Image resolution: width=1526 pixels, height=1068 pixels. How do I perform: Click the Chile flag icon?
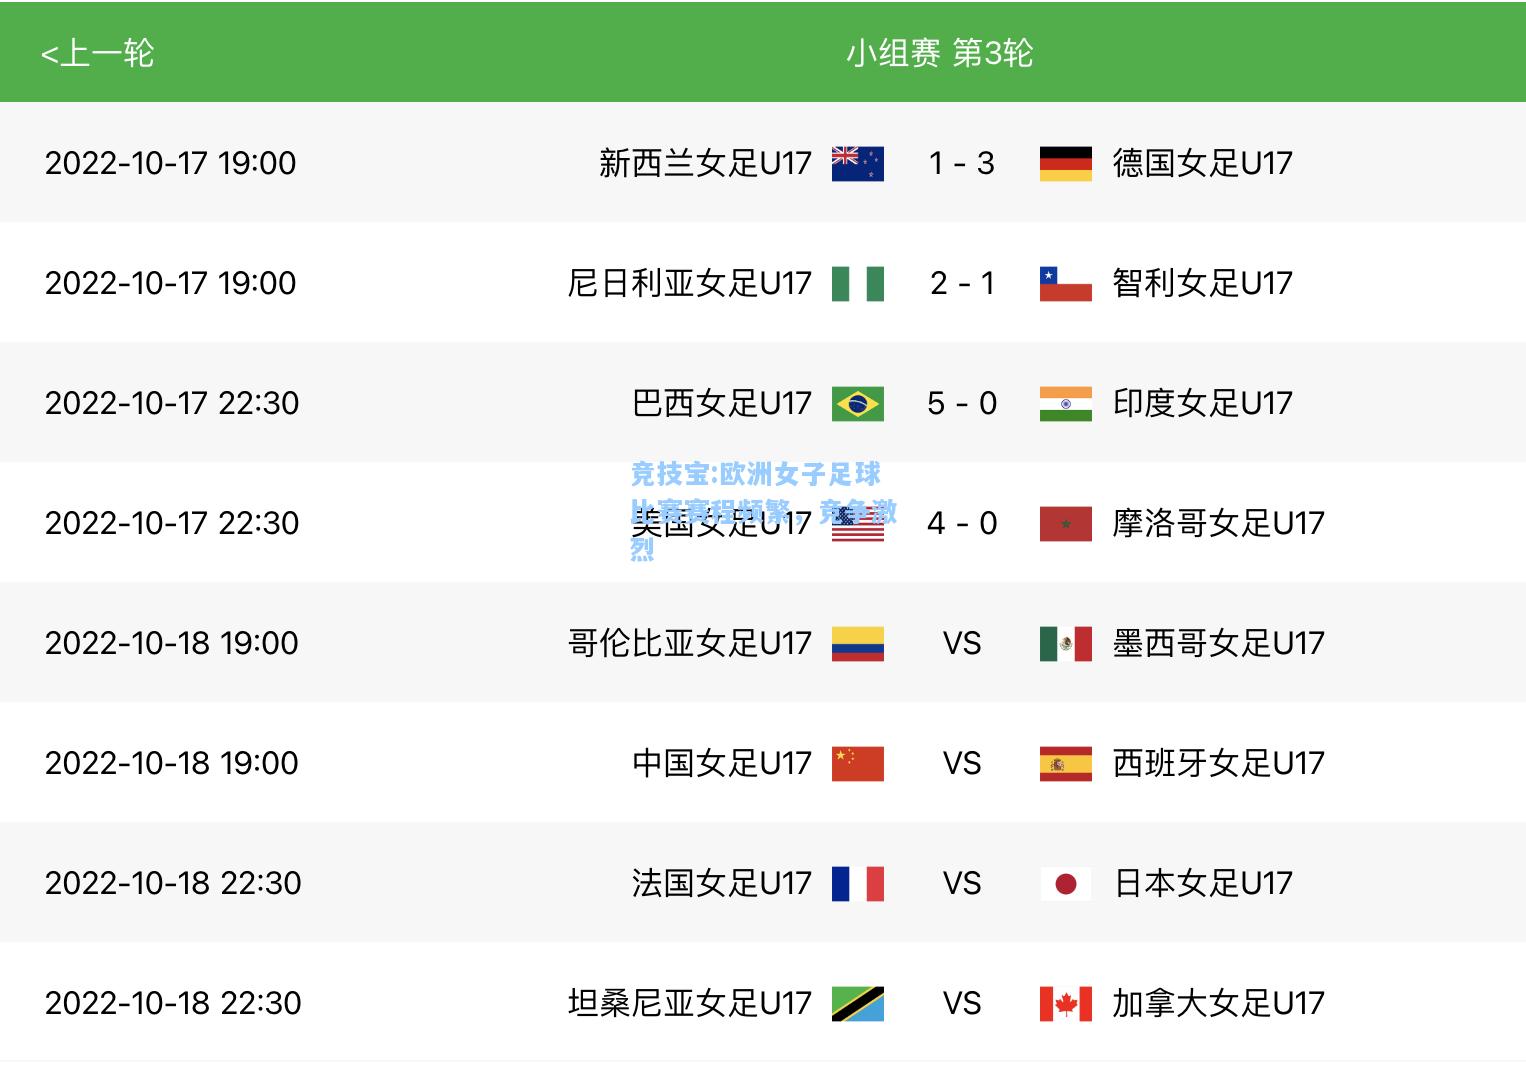coord(1066,283)
